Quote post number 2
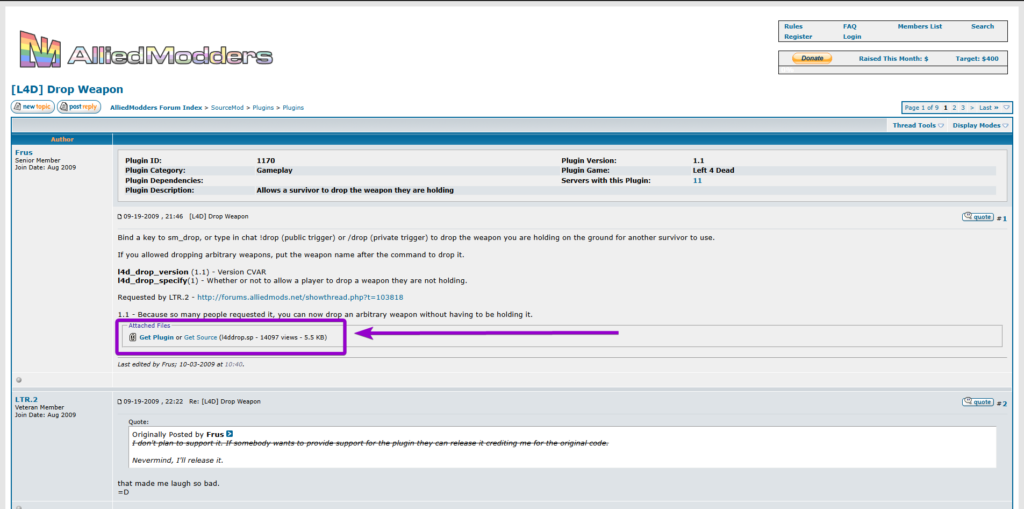 978,402
